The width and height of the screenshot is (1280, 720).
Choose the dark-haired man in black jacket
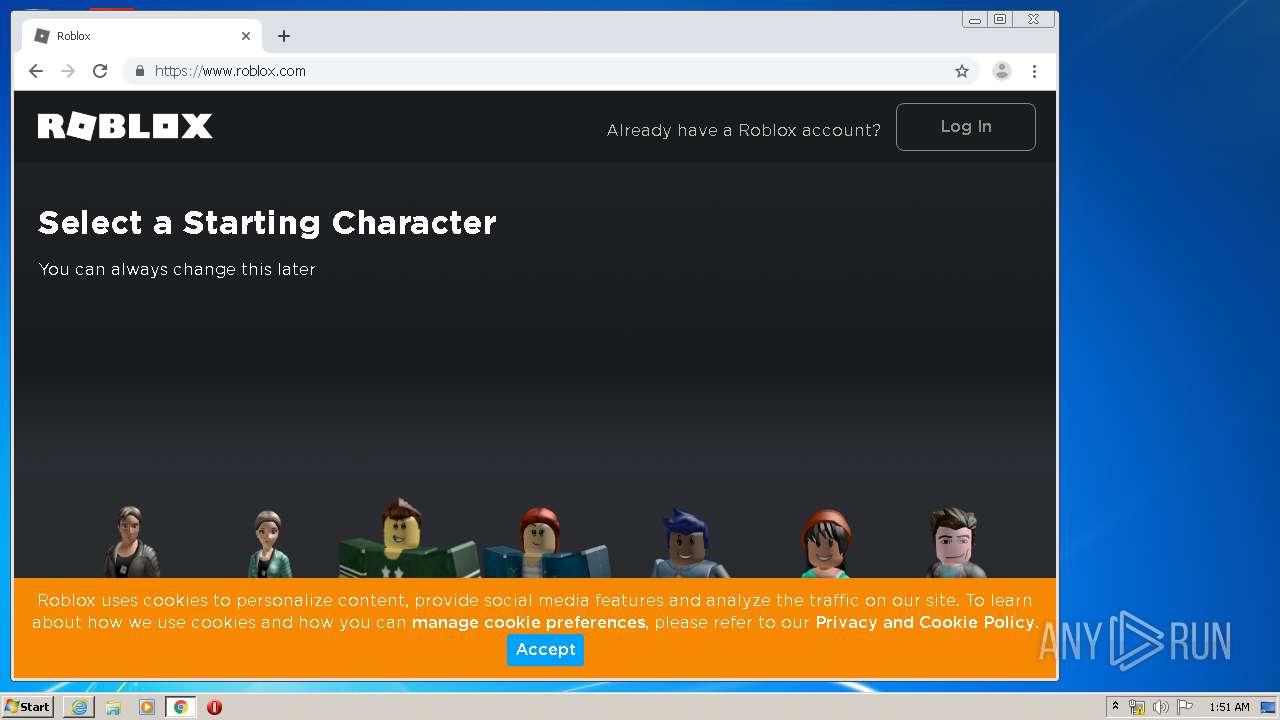pos(131,543)
